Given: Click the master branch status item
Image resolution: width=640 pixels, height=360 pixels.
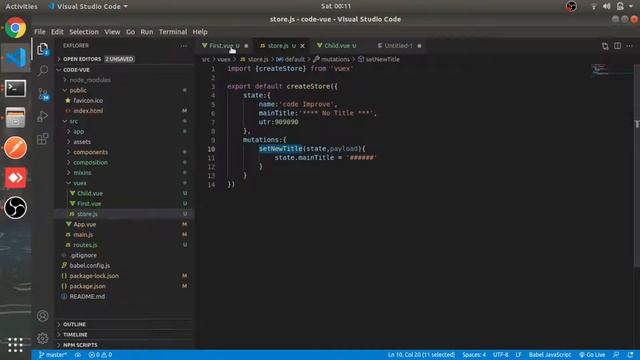Looking at the screenshot, I should [x=53, y=355].
